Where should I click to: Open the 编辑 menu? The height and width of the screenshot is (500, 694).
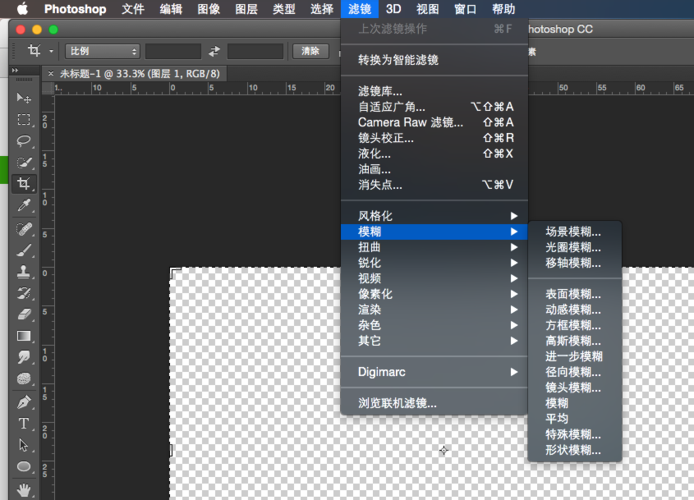pyautogui.click(x=171, y=9)
